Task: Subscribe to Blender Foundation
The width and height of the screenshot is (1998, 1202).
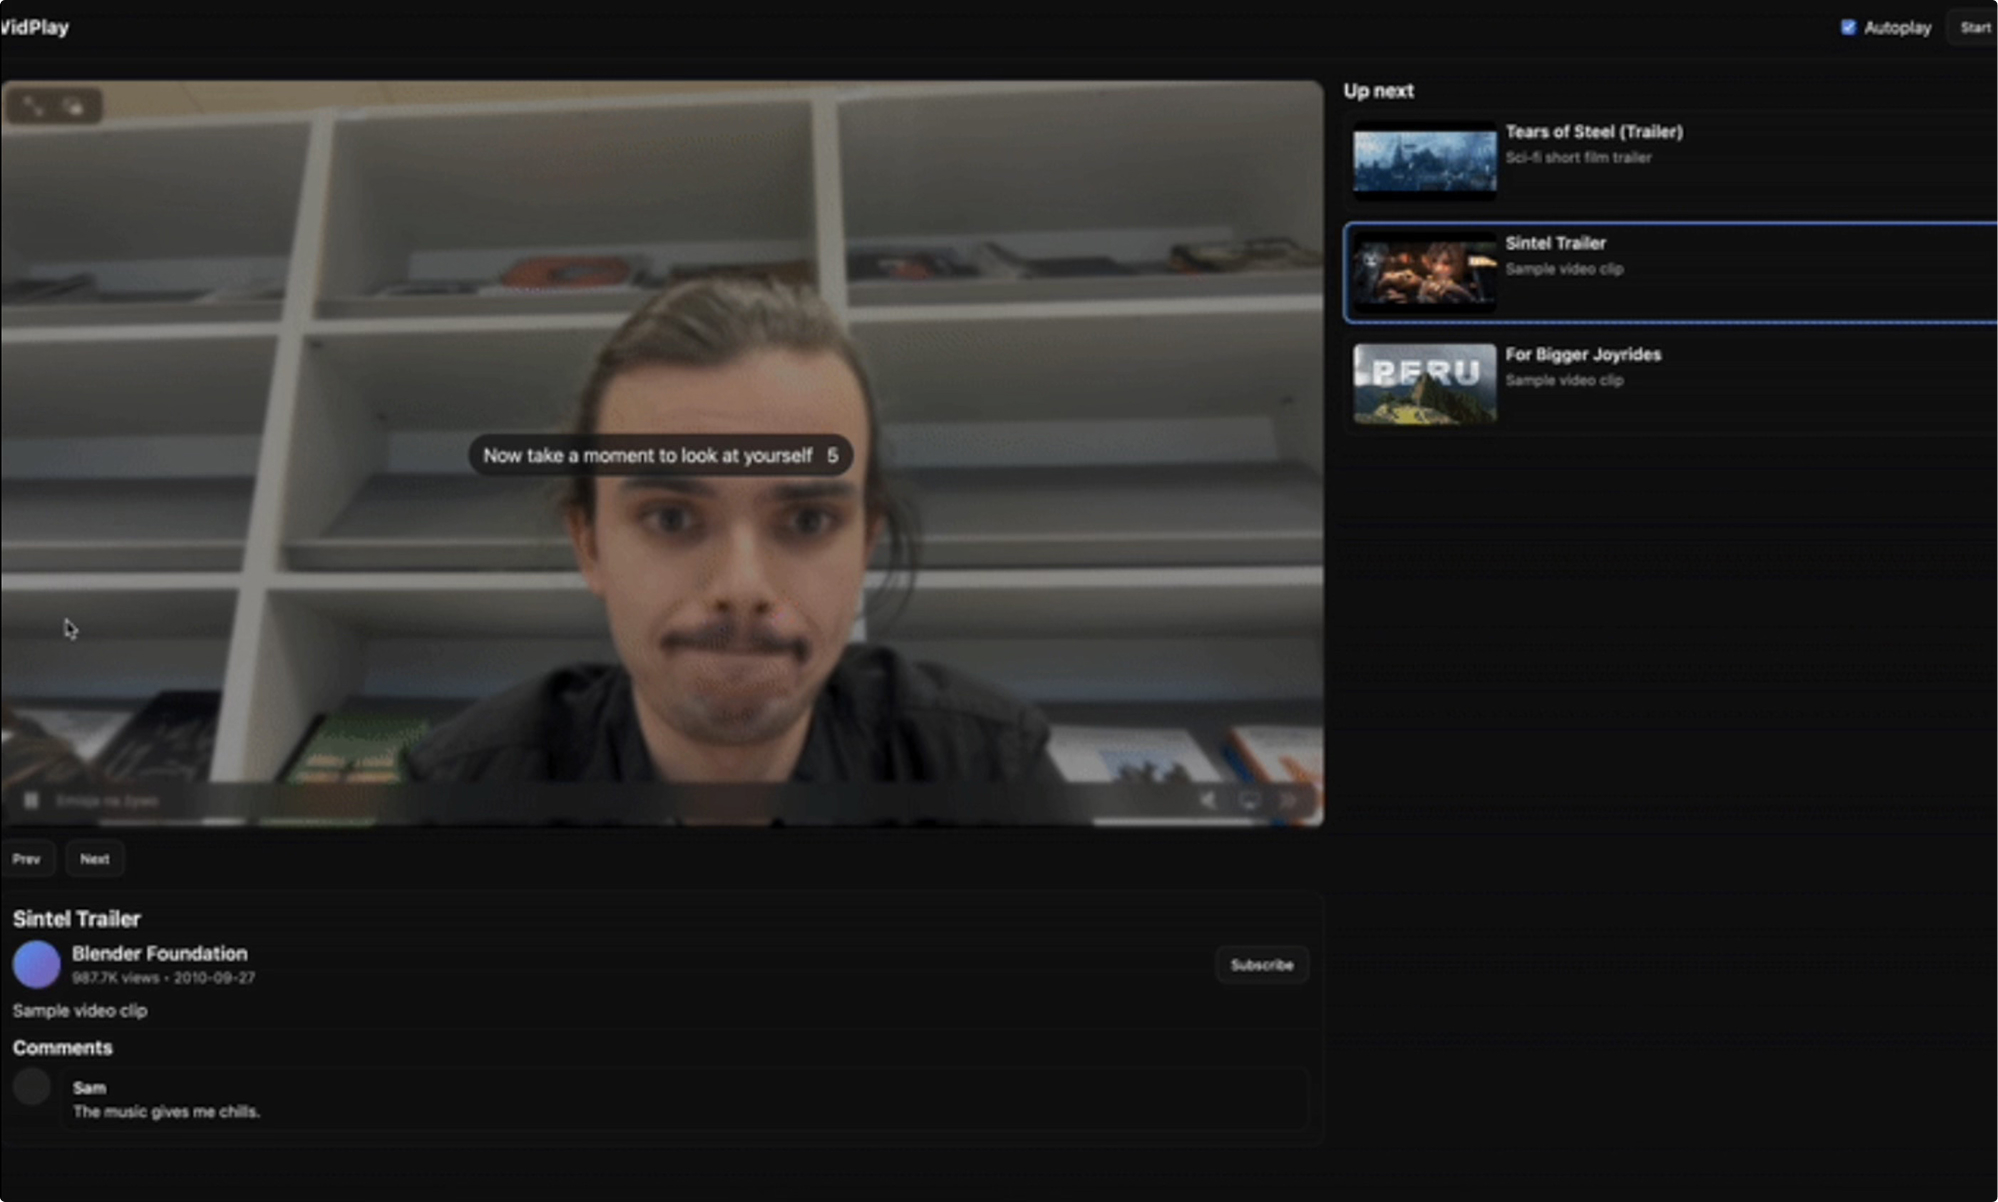Action: 1262,965
